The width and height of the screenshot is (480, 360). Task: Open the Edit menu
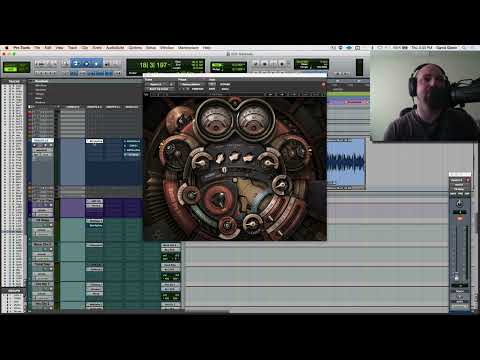coord(48,48)
